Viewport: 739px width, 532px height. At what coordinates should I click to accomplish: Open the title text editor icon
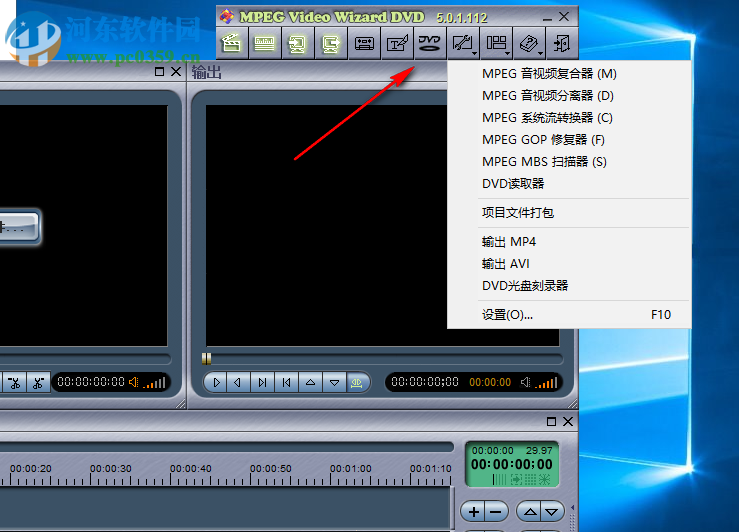tap(397, 43)
